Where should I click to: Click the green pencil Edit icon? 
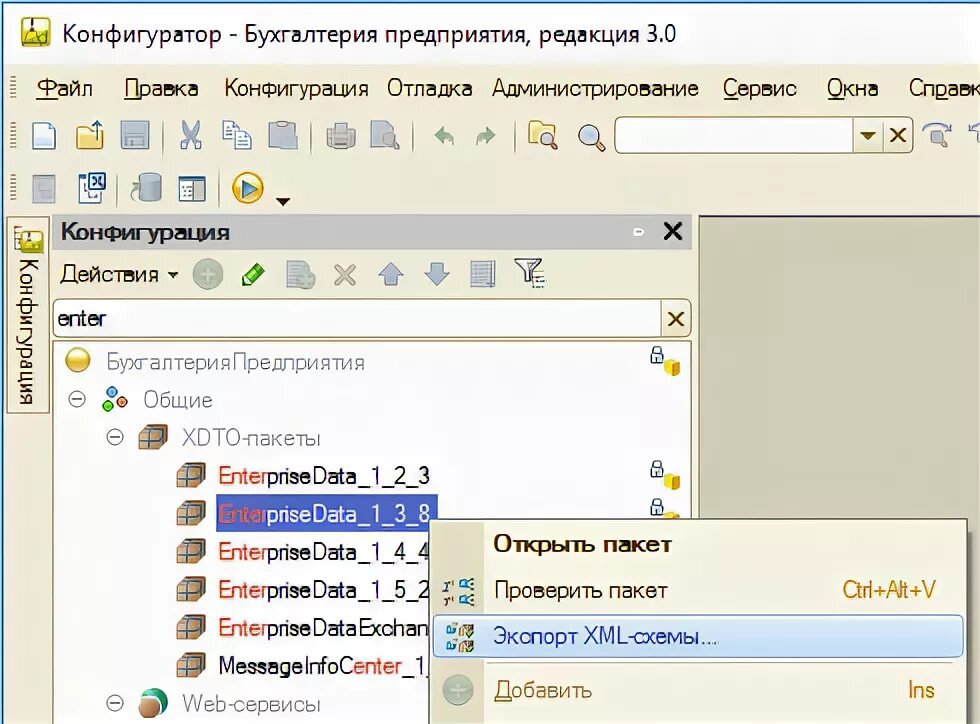[x=253, y=274]
